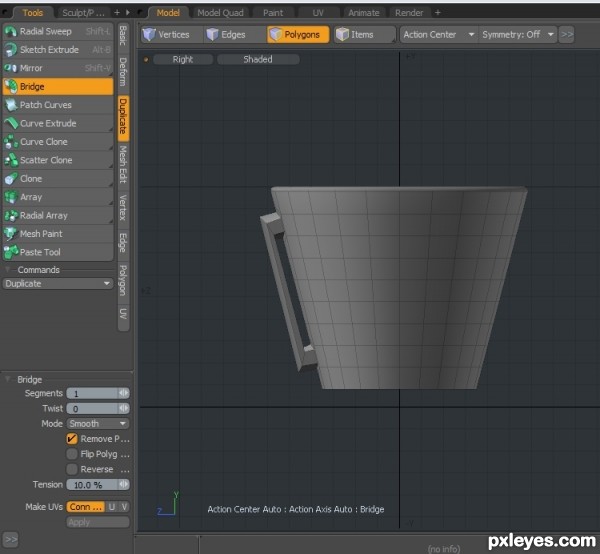
Task: Click the left tab scroll arrow
Action: coord(128,13)
